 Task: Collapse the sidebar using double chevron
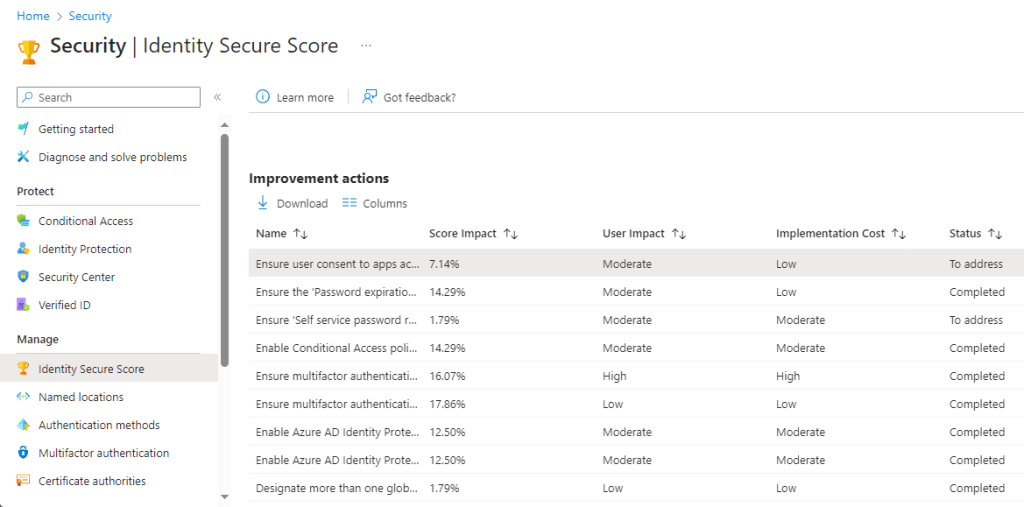pos(217,97)
